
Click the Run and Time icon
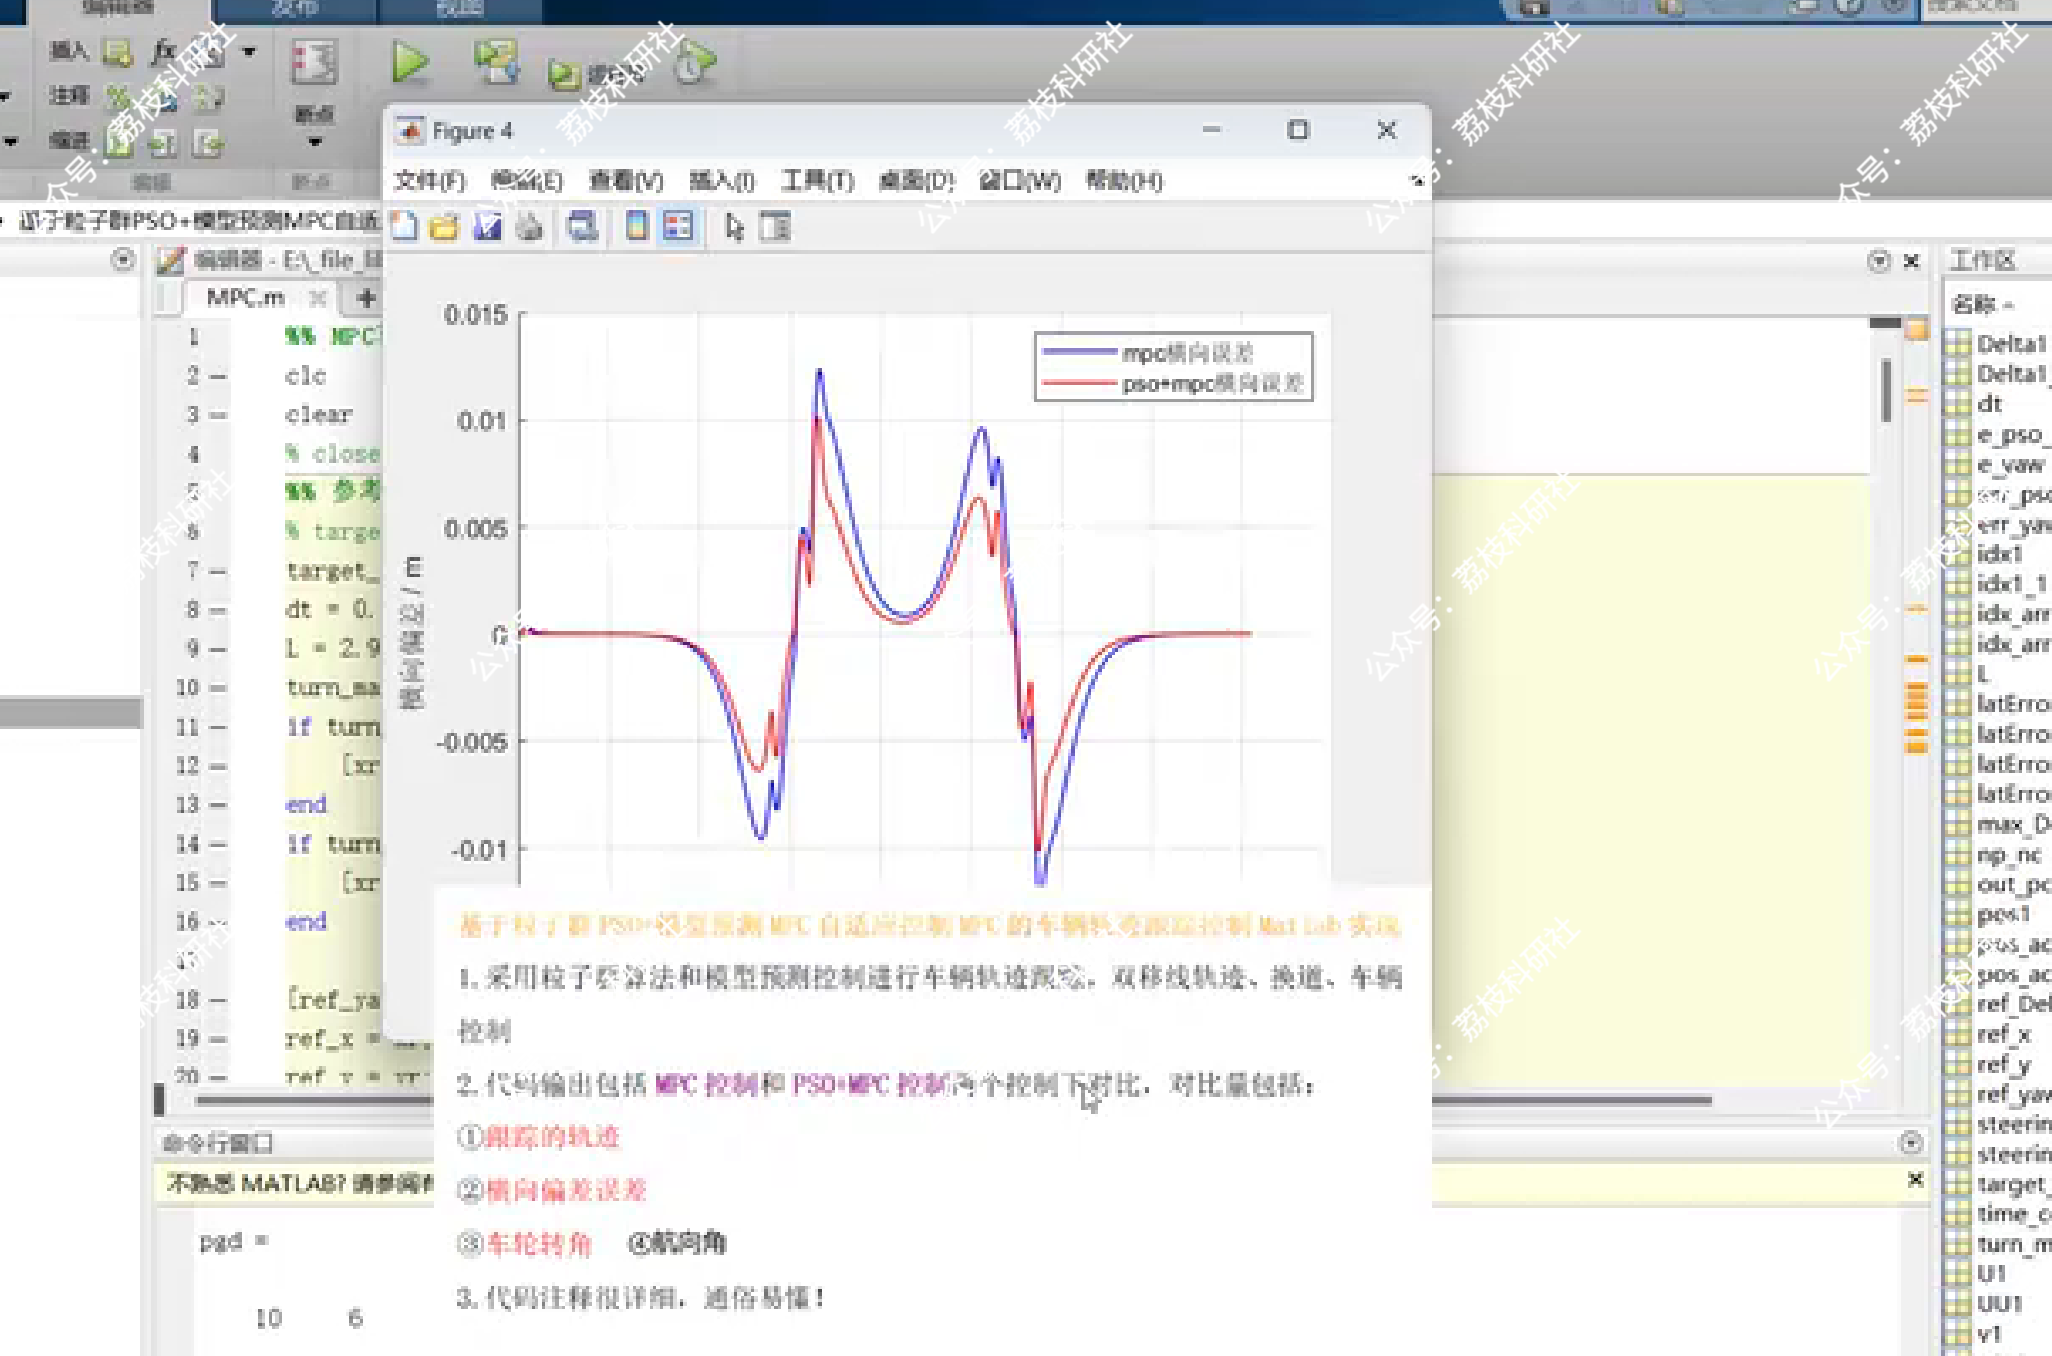694,64
